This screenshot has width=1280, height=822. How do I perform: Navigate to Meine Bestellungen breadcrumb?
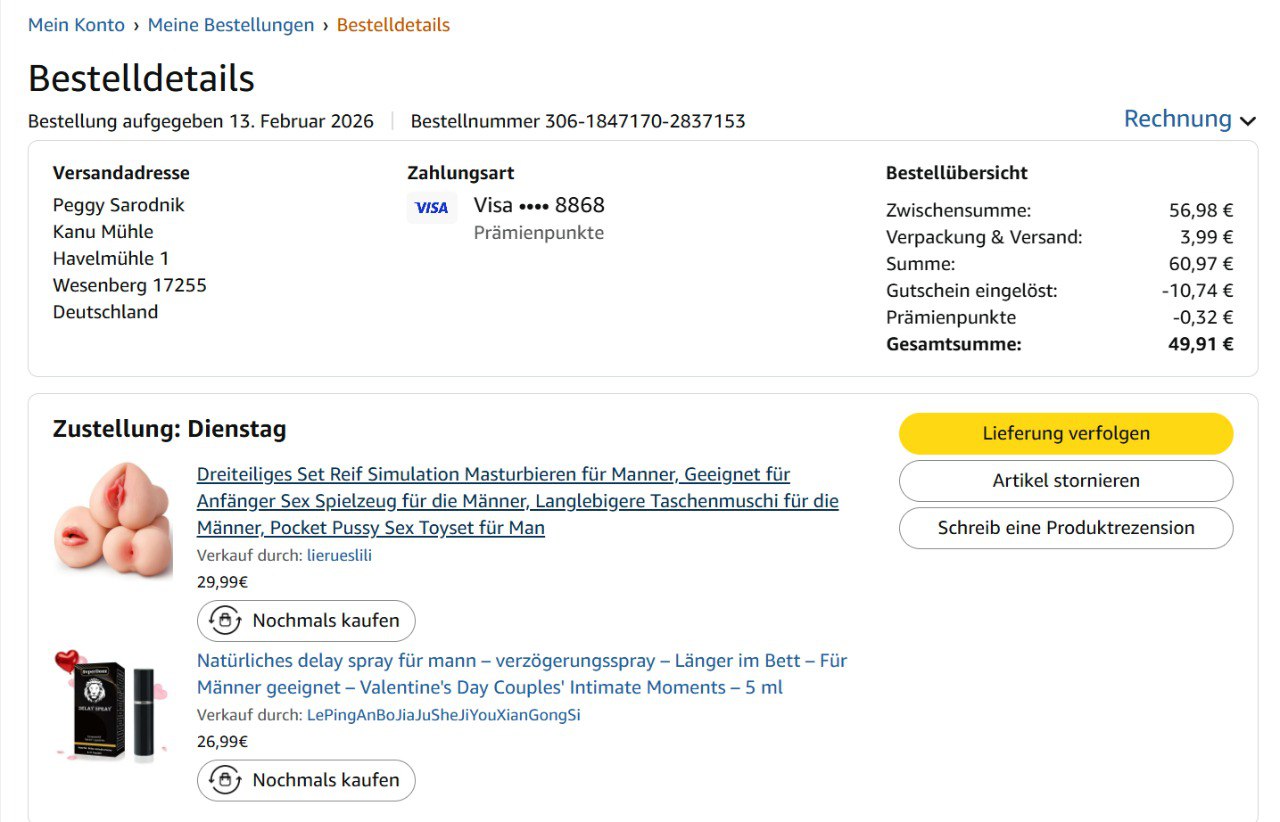[231, 25]
